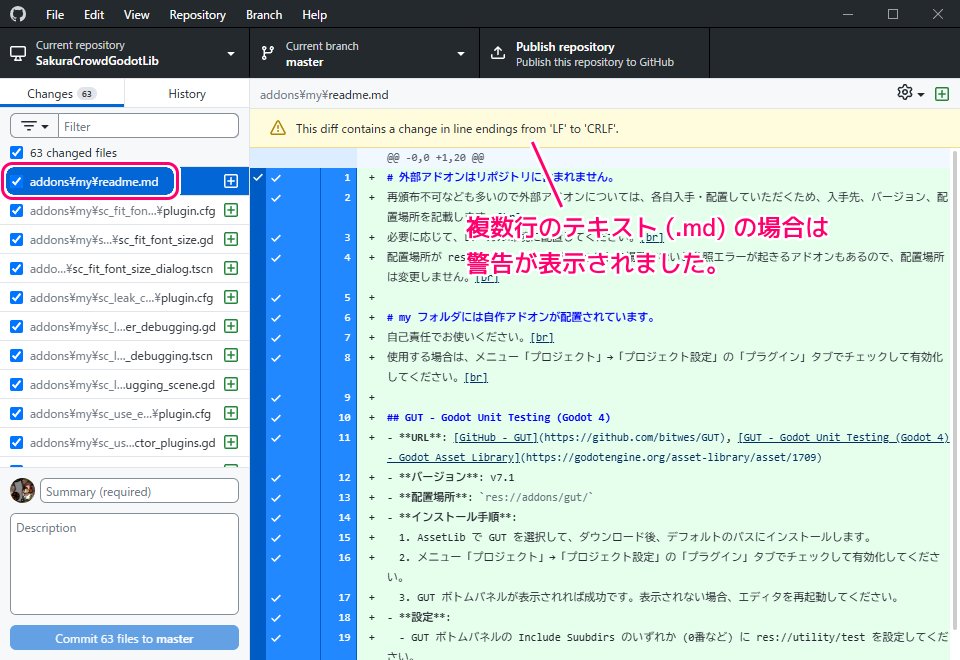Click inside the Summary required field
Viewport: 960px width, 660px height.
140,490
